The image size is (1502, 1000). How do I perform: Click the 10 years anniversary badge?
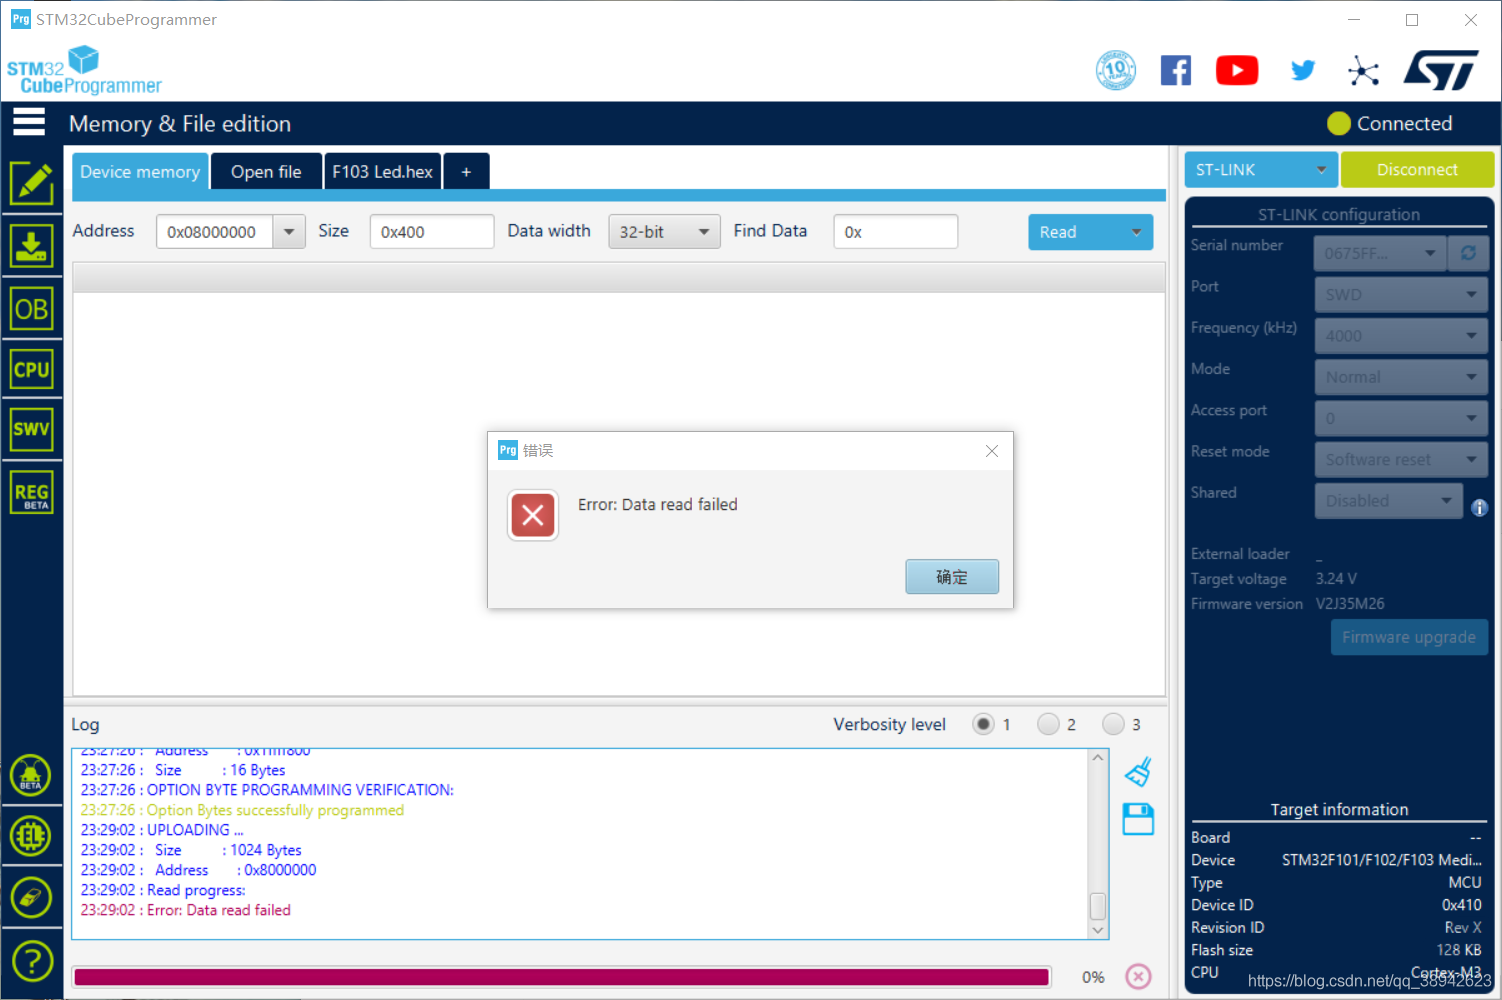(1115, 70)
